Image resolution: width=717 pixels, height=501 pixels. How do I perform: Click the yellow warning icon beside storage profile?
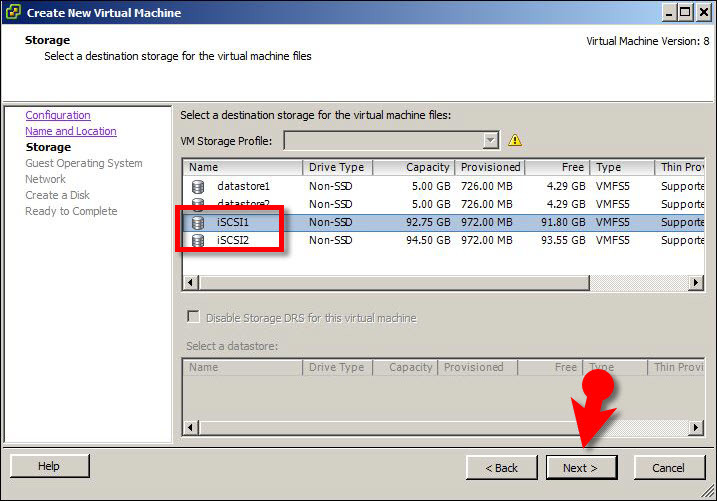515,140
